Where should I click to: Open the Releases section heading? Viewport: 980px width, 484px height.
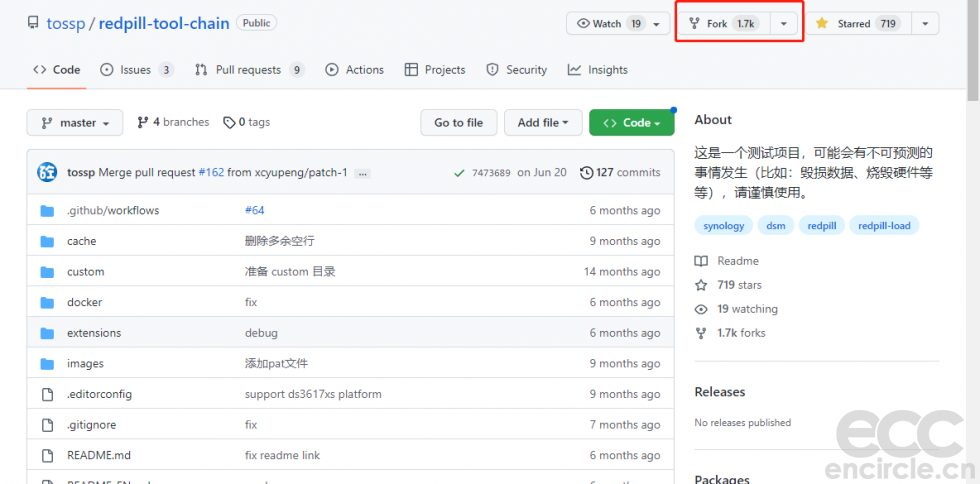pos(720,392)
